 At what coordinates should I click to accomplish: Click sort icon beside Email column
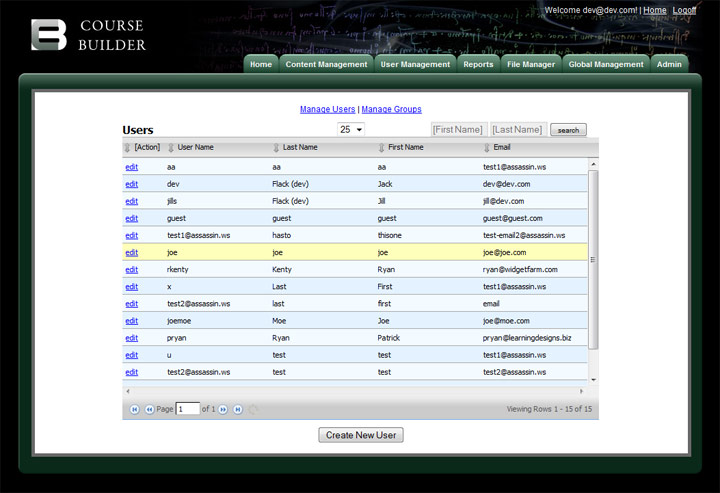(x=487, y=148)
